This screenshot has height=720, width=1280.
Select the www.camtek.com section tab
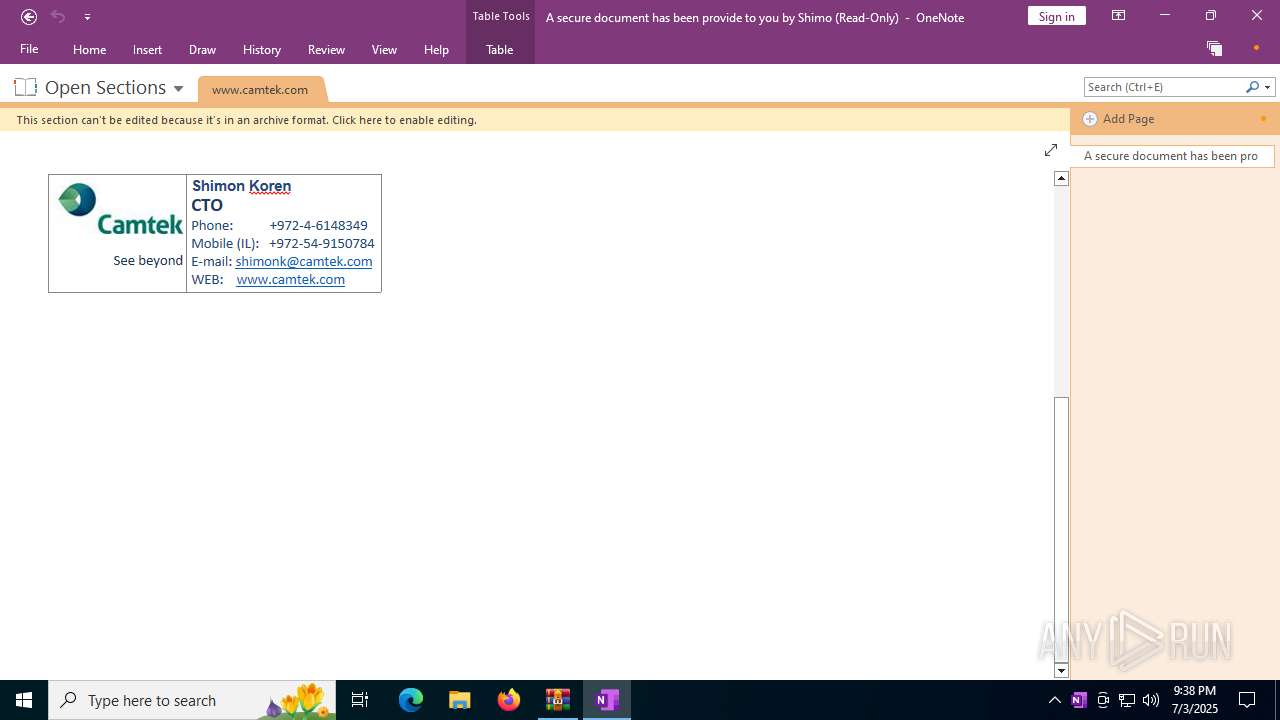[x=260, y=89]
